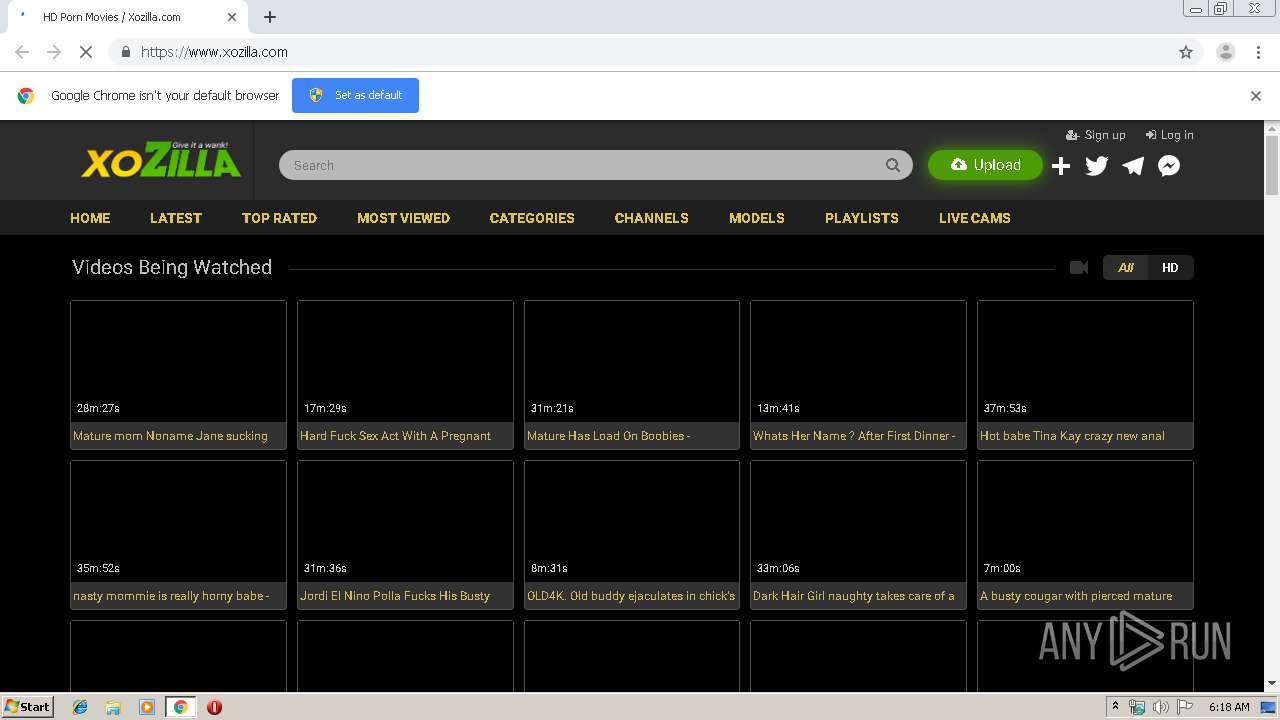Open a new browser tab
Viewport: 1280px width, 720px height.
tap(270, 17)
